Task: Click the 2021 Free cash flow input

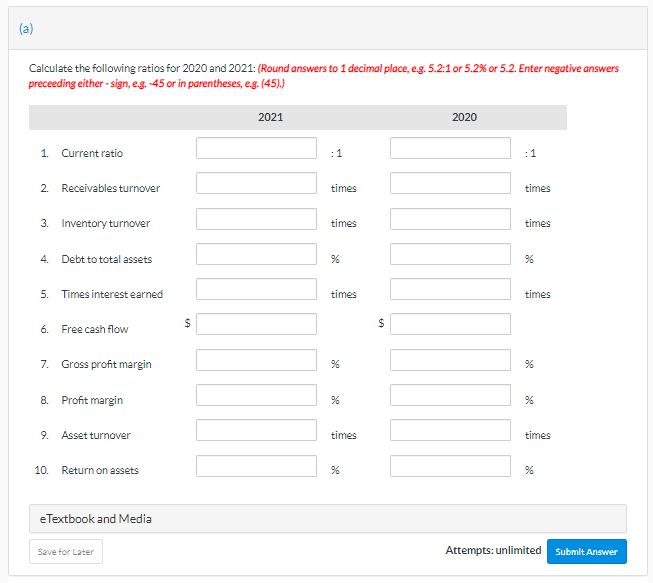Action: click(x=256, y=324)
